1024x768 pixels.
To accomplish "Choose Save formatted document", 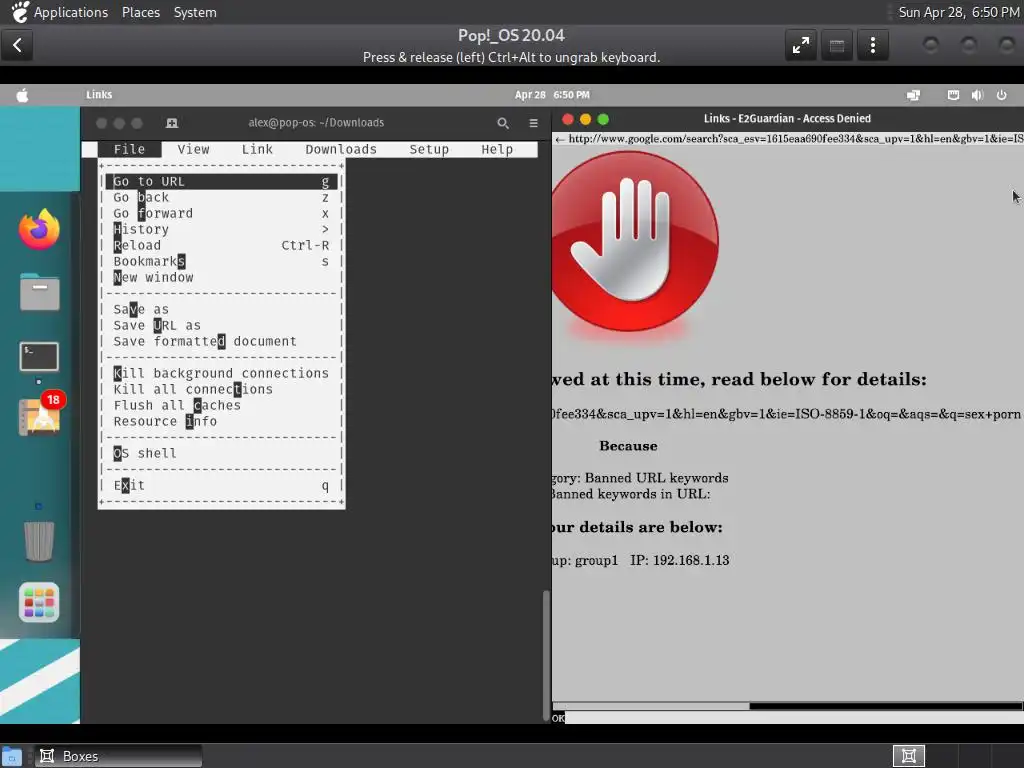I will point(221,342).
